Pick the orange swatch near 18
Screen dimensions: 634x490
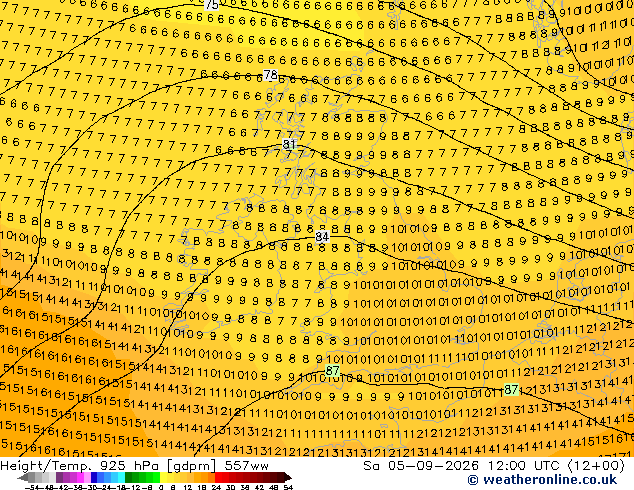pyautogui.click(x=205, y=477)
